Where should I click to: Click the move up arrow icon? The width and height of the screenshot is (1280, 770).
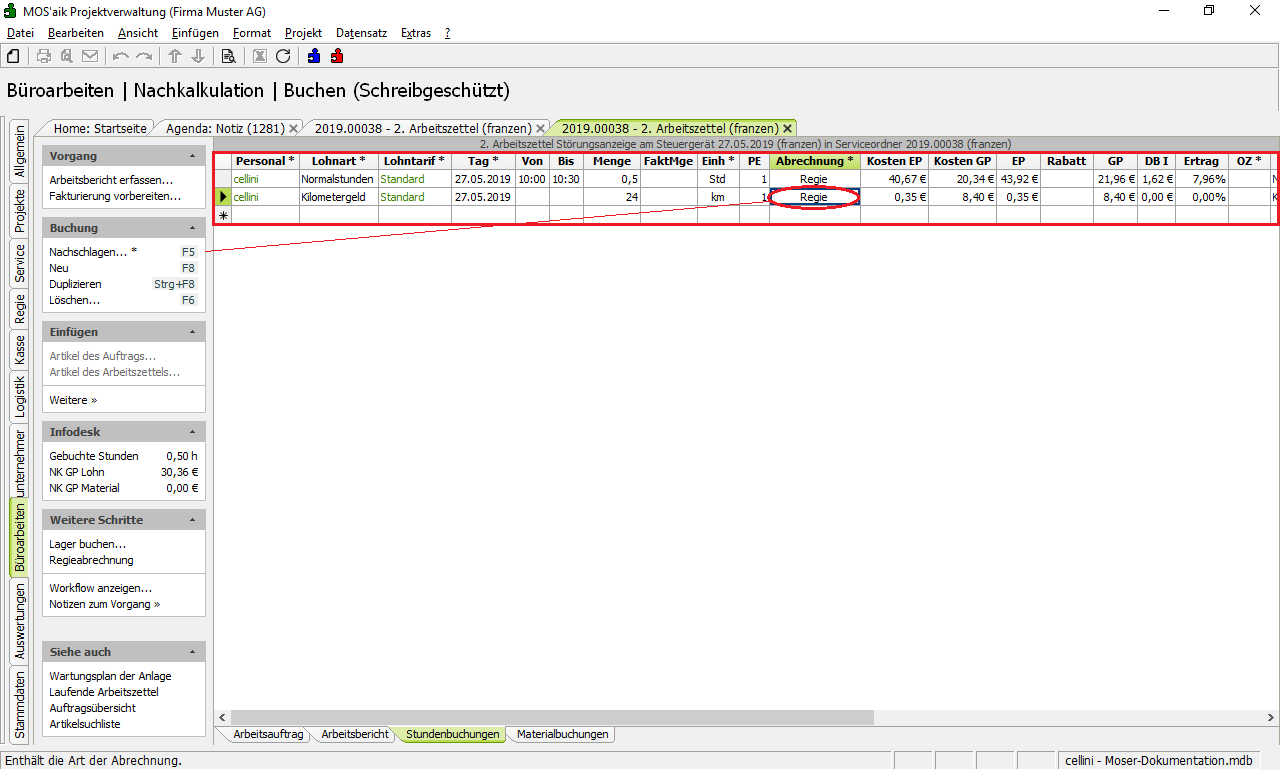tap(175, 56)
